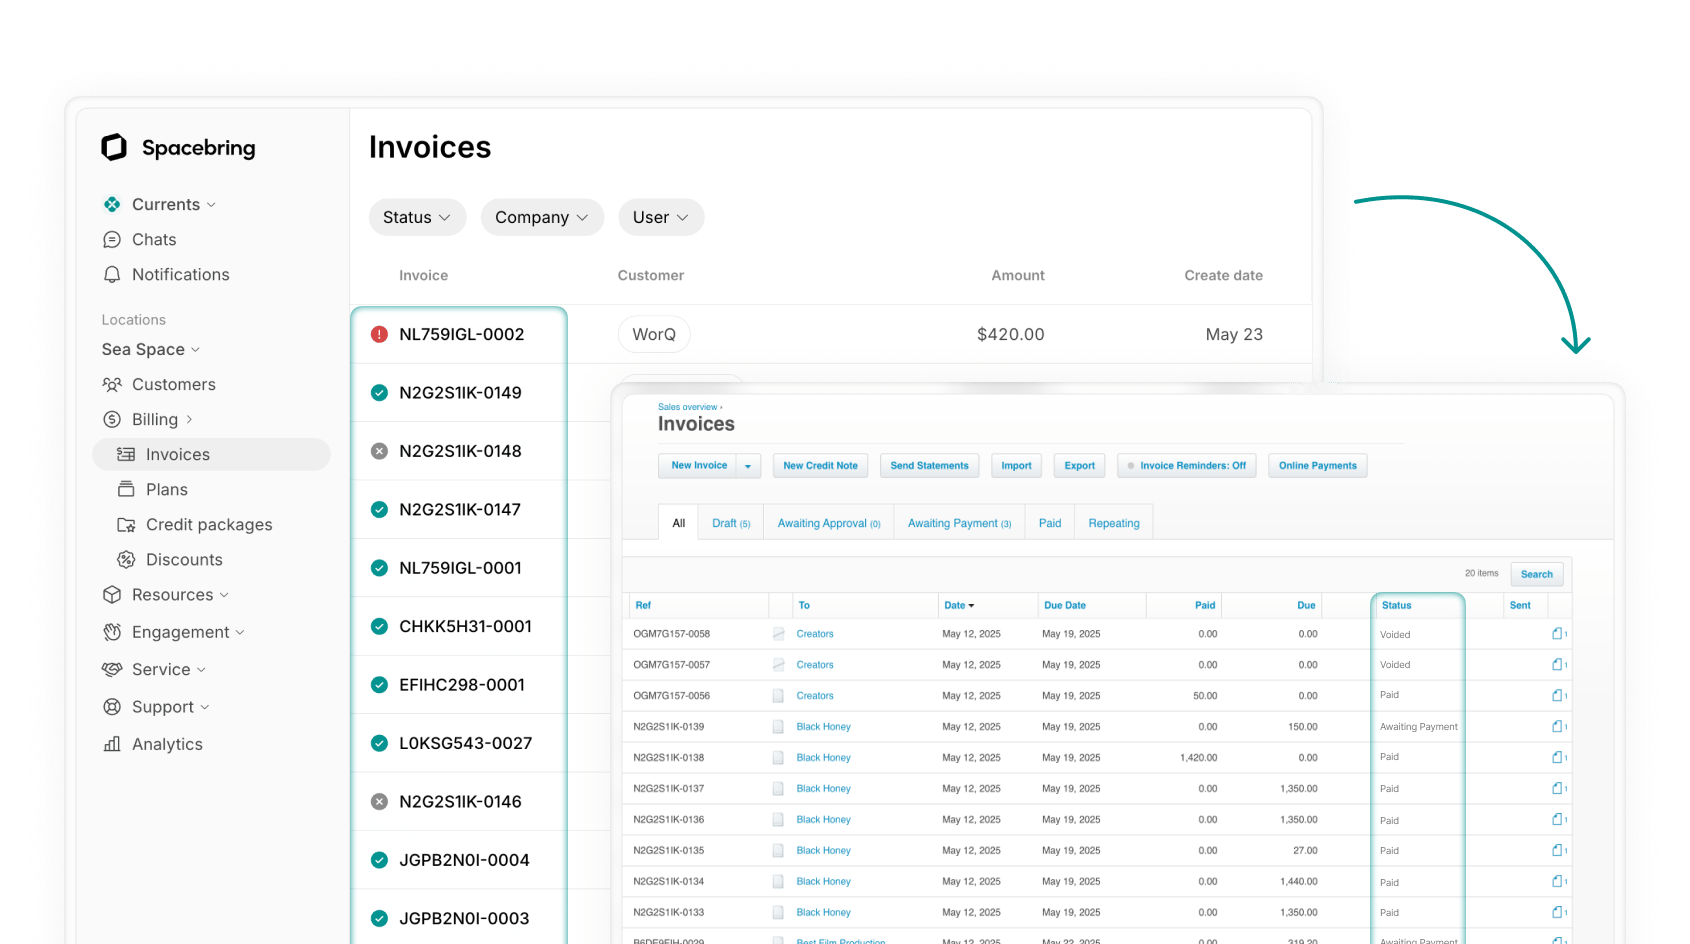1690x944 pixels.
Task: Open Black Honey link for N2G2S1IK-0138
Action: click(x=823, y=757)
